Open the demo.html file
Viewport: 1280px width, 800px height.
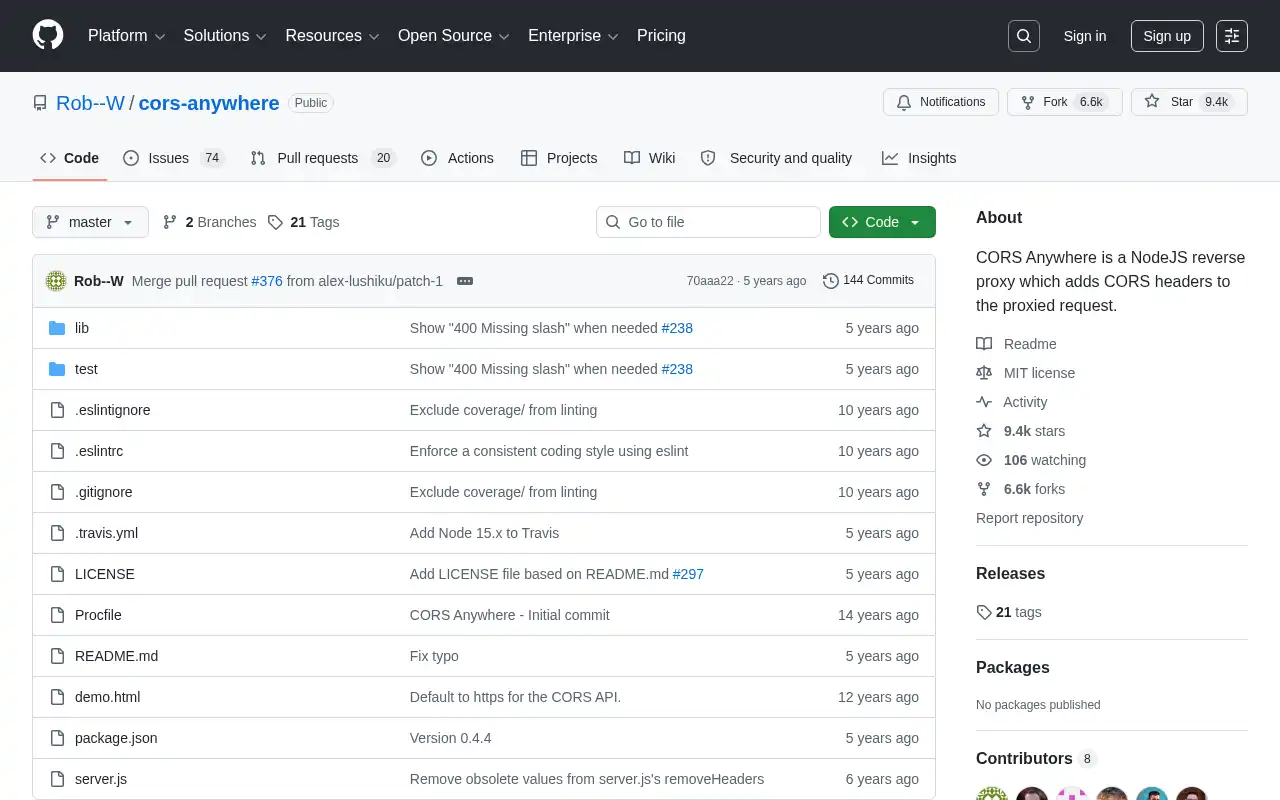[107, 697]
